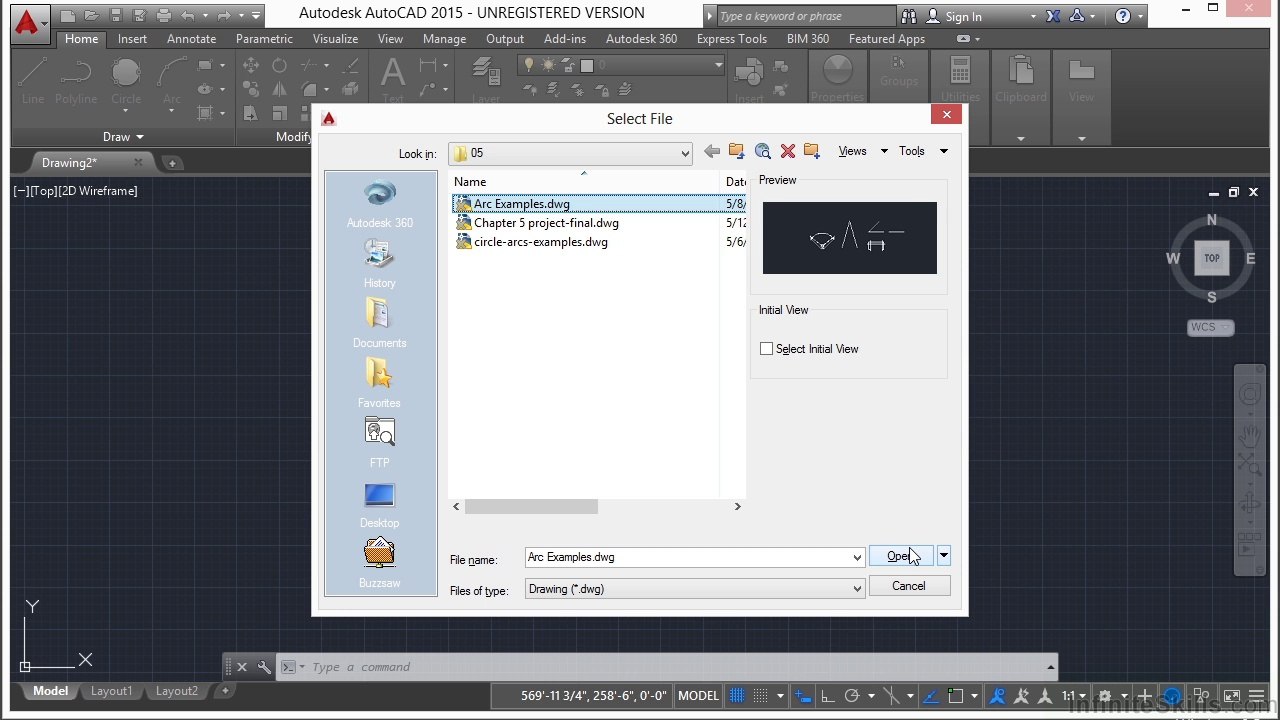1280x720 pixels.
Task: Toggle 2D object snap in status bar
Action: tap(955, 696)
